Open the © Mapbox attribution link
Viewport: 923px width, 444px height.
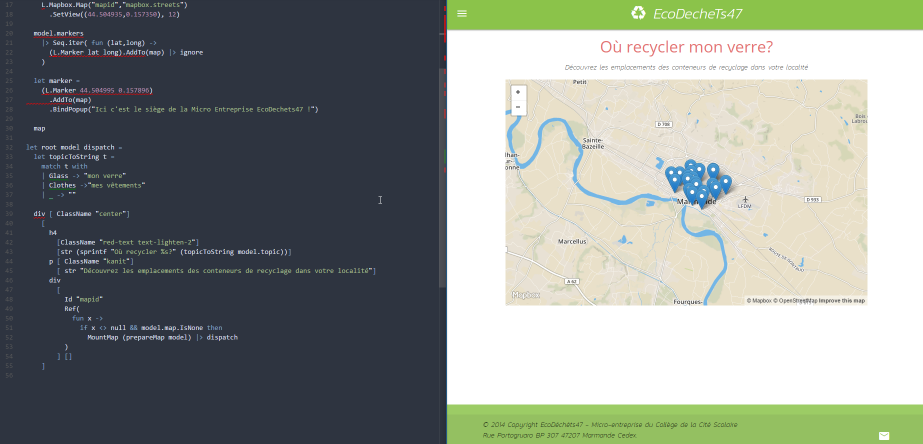coord(759,300)
